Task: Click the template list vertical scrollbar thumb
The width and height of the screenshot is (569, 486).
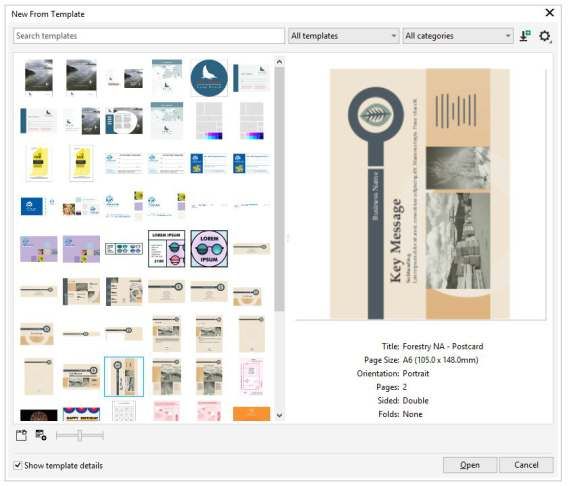Action: (279, 189)
